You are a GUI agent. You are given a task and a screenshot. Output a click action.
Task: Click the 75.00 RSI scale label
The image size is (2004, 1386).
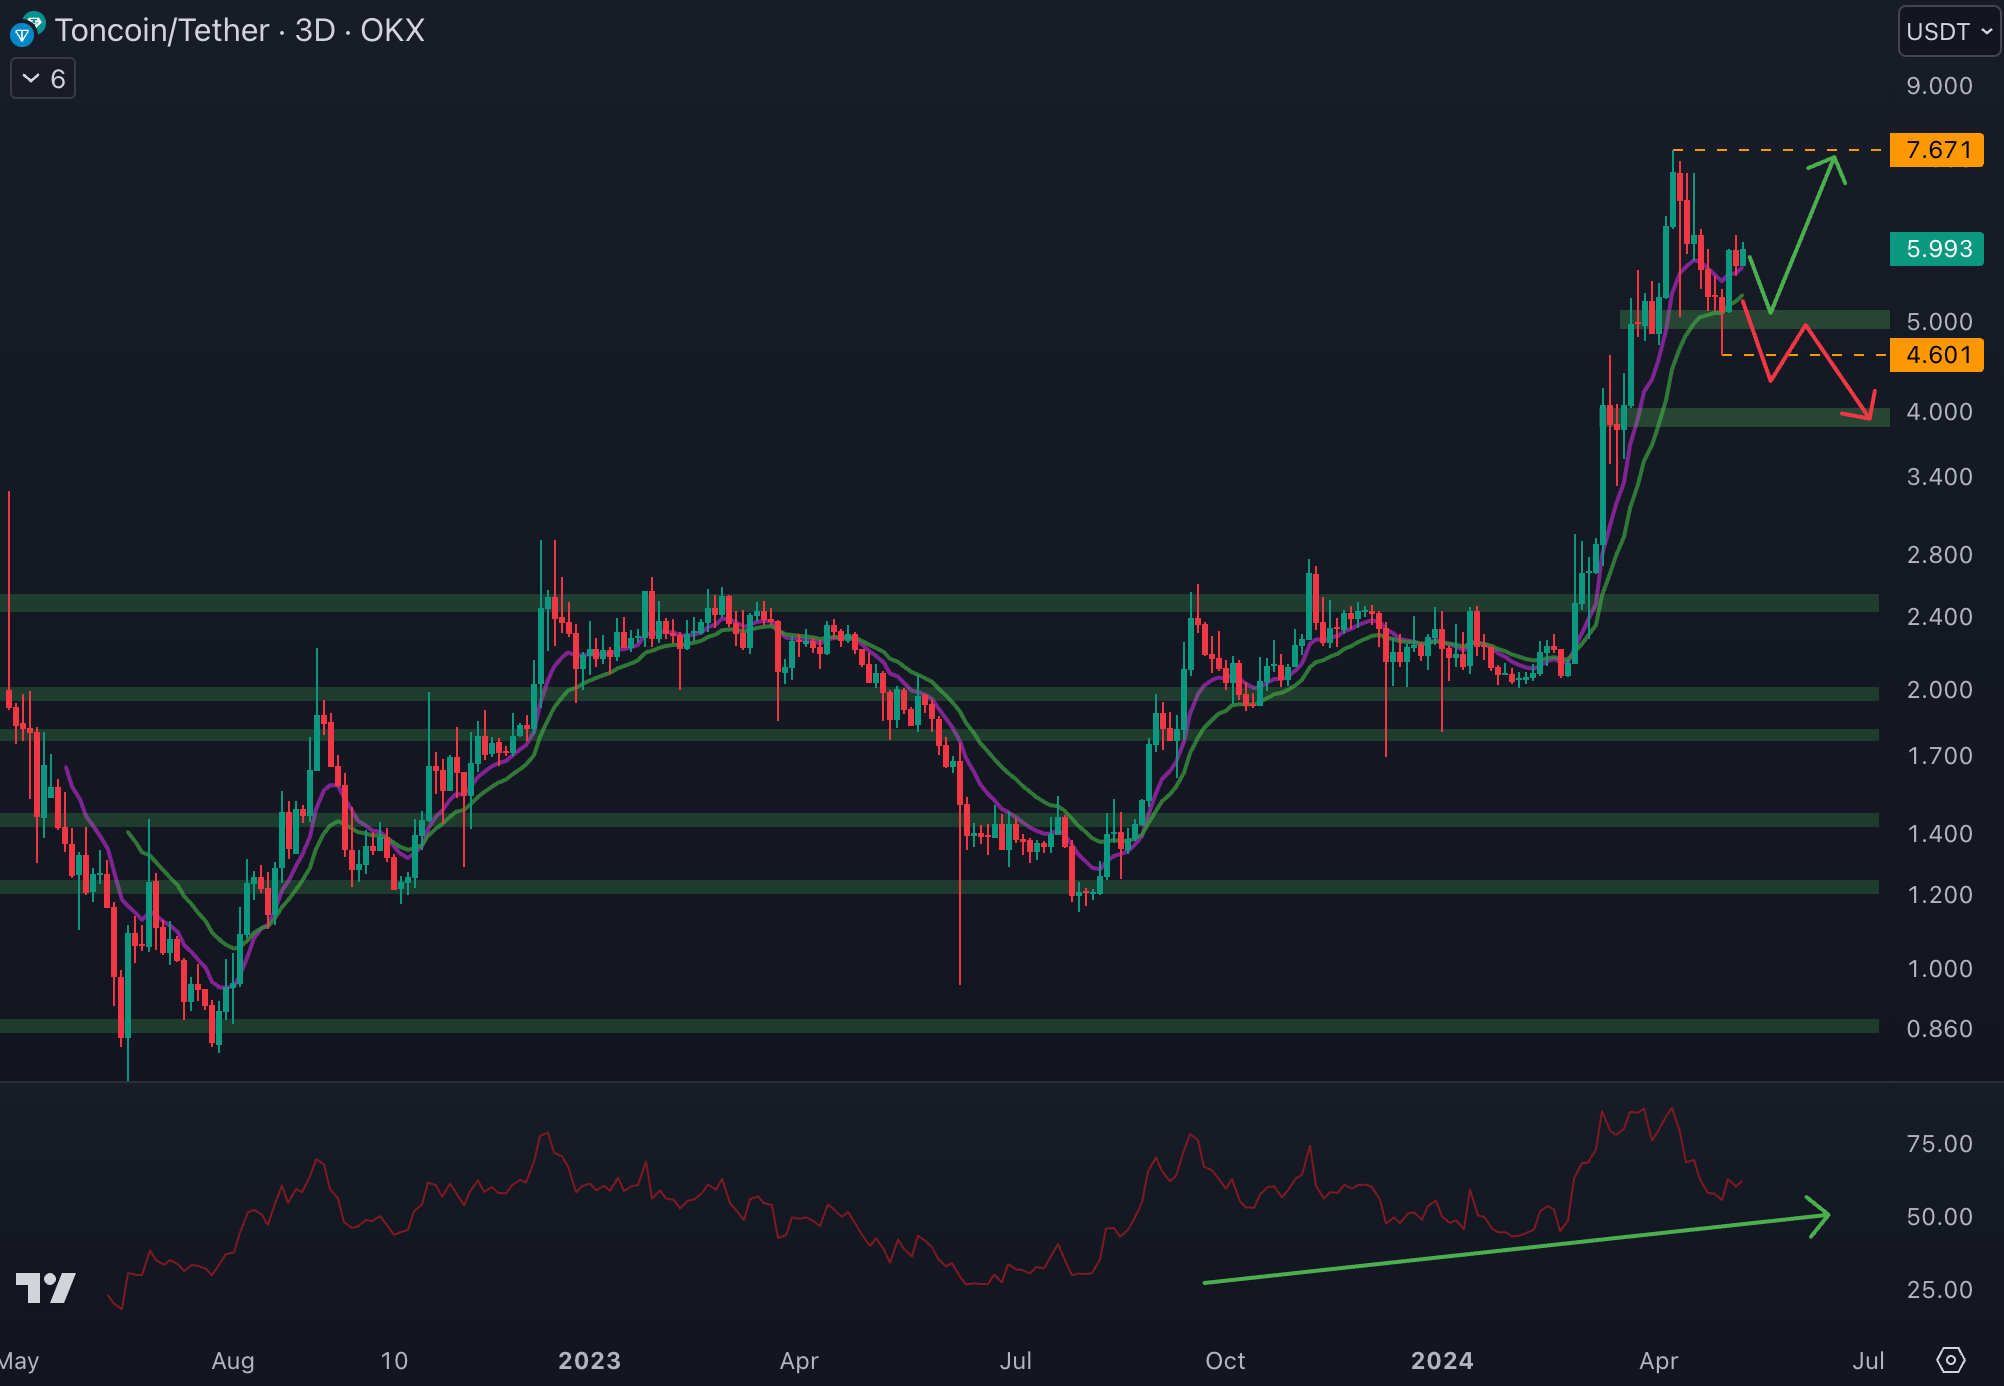(1938, 1144)
